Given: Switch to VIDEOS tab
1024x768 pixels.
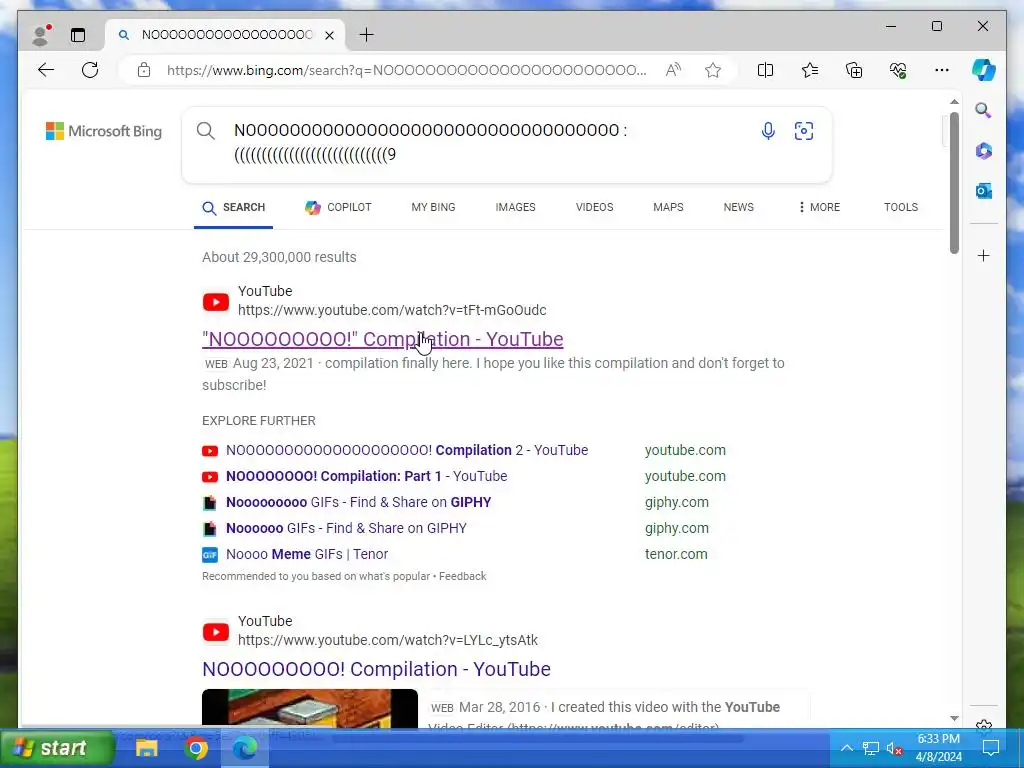Looking at the screenshot, I should (594, 207).
